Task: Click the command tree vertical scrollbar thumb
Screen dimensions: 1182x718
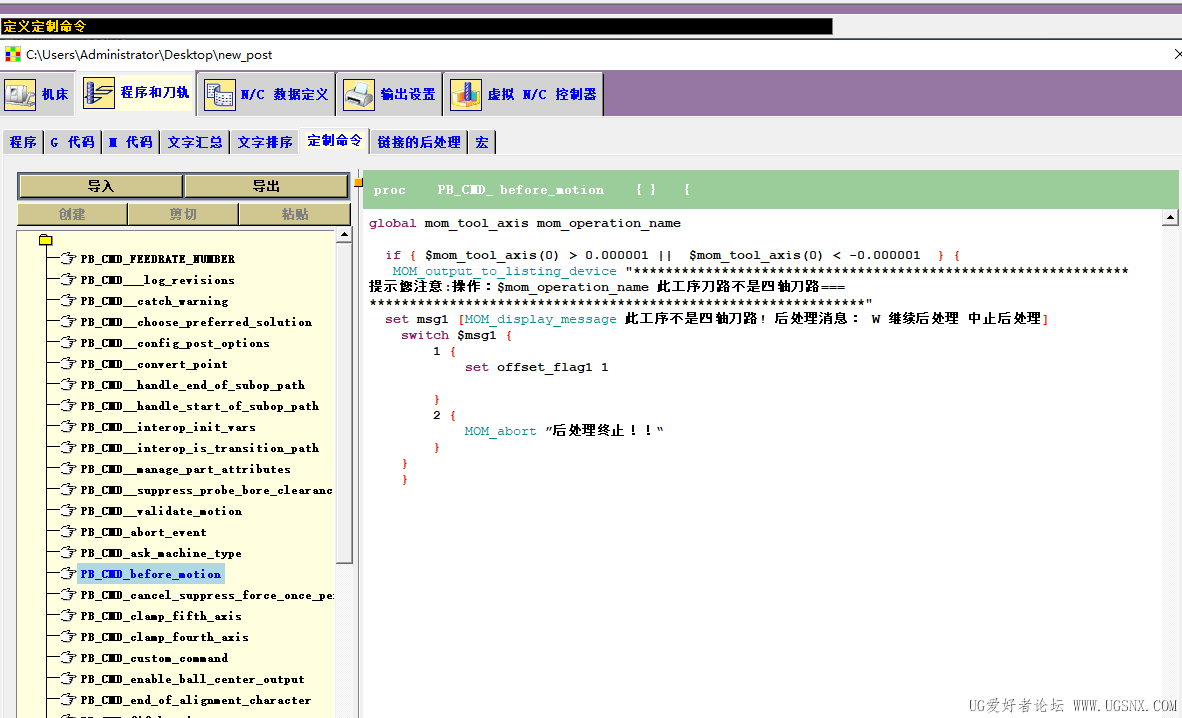Action: click(344, 403)
